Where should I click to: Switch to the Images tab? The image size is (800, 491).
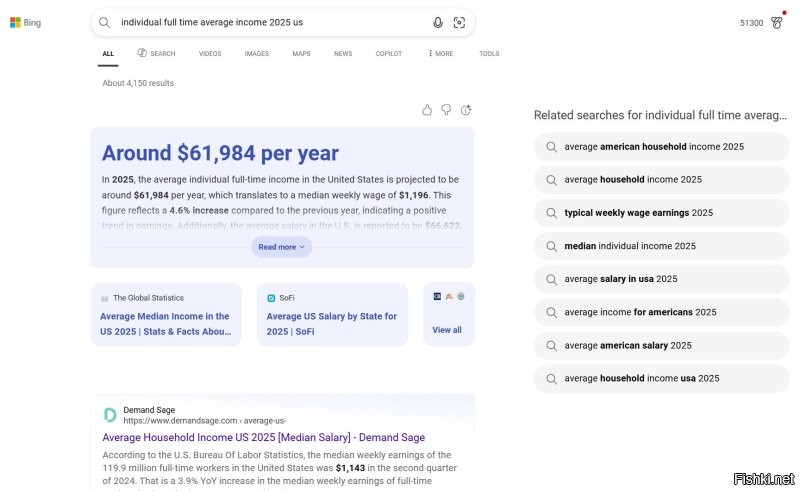pyautogui.click(x=256, y=53)
